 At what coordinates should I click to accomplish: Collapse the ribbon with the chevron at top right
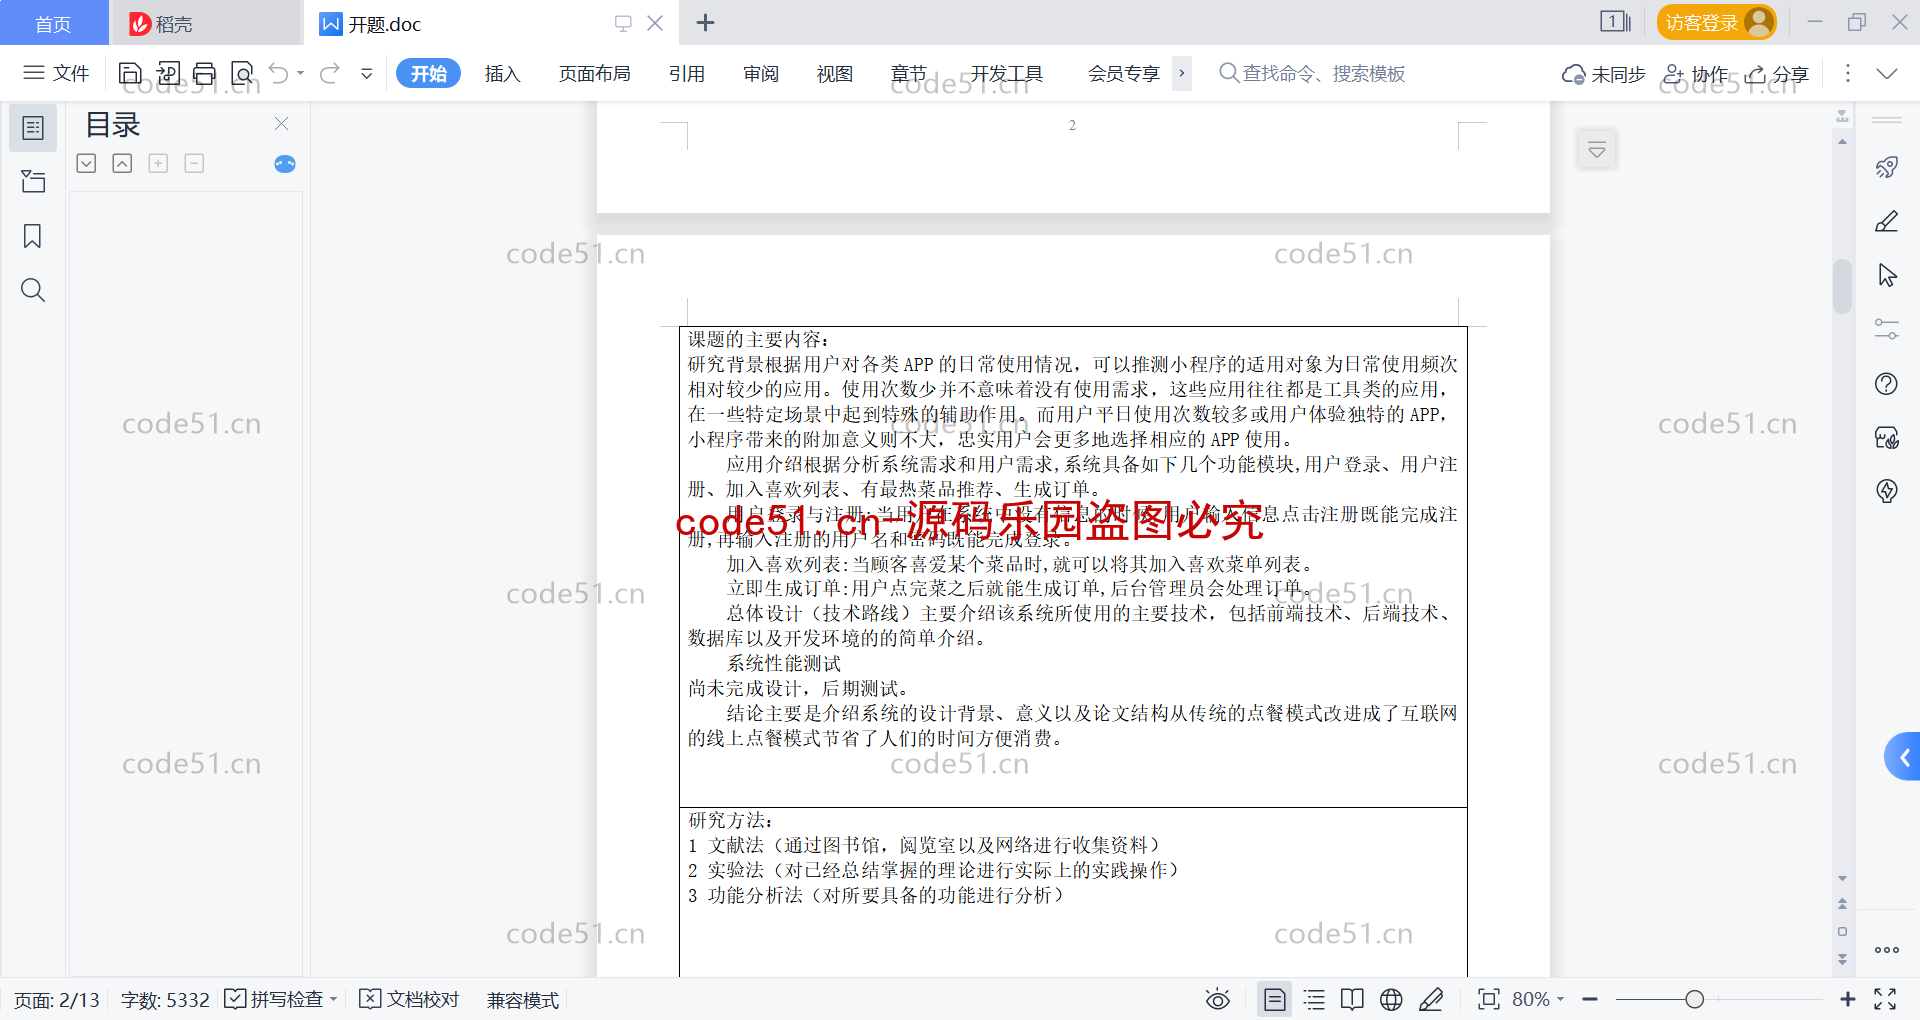(x=1887, y=73)
